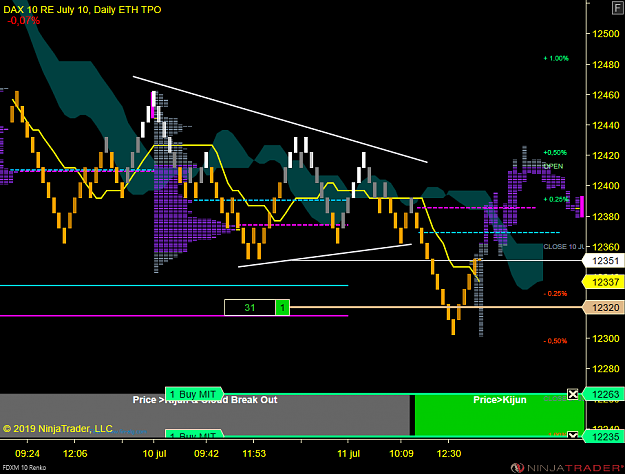The image size is (625, 474).
Task: Click the 11 jul date axis label
Action: (348, 454)
